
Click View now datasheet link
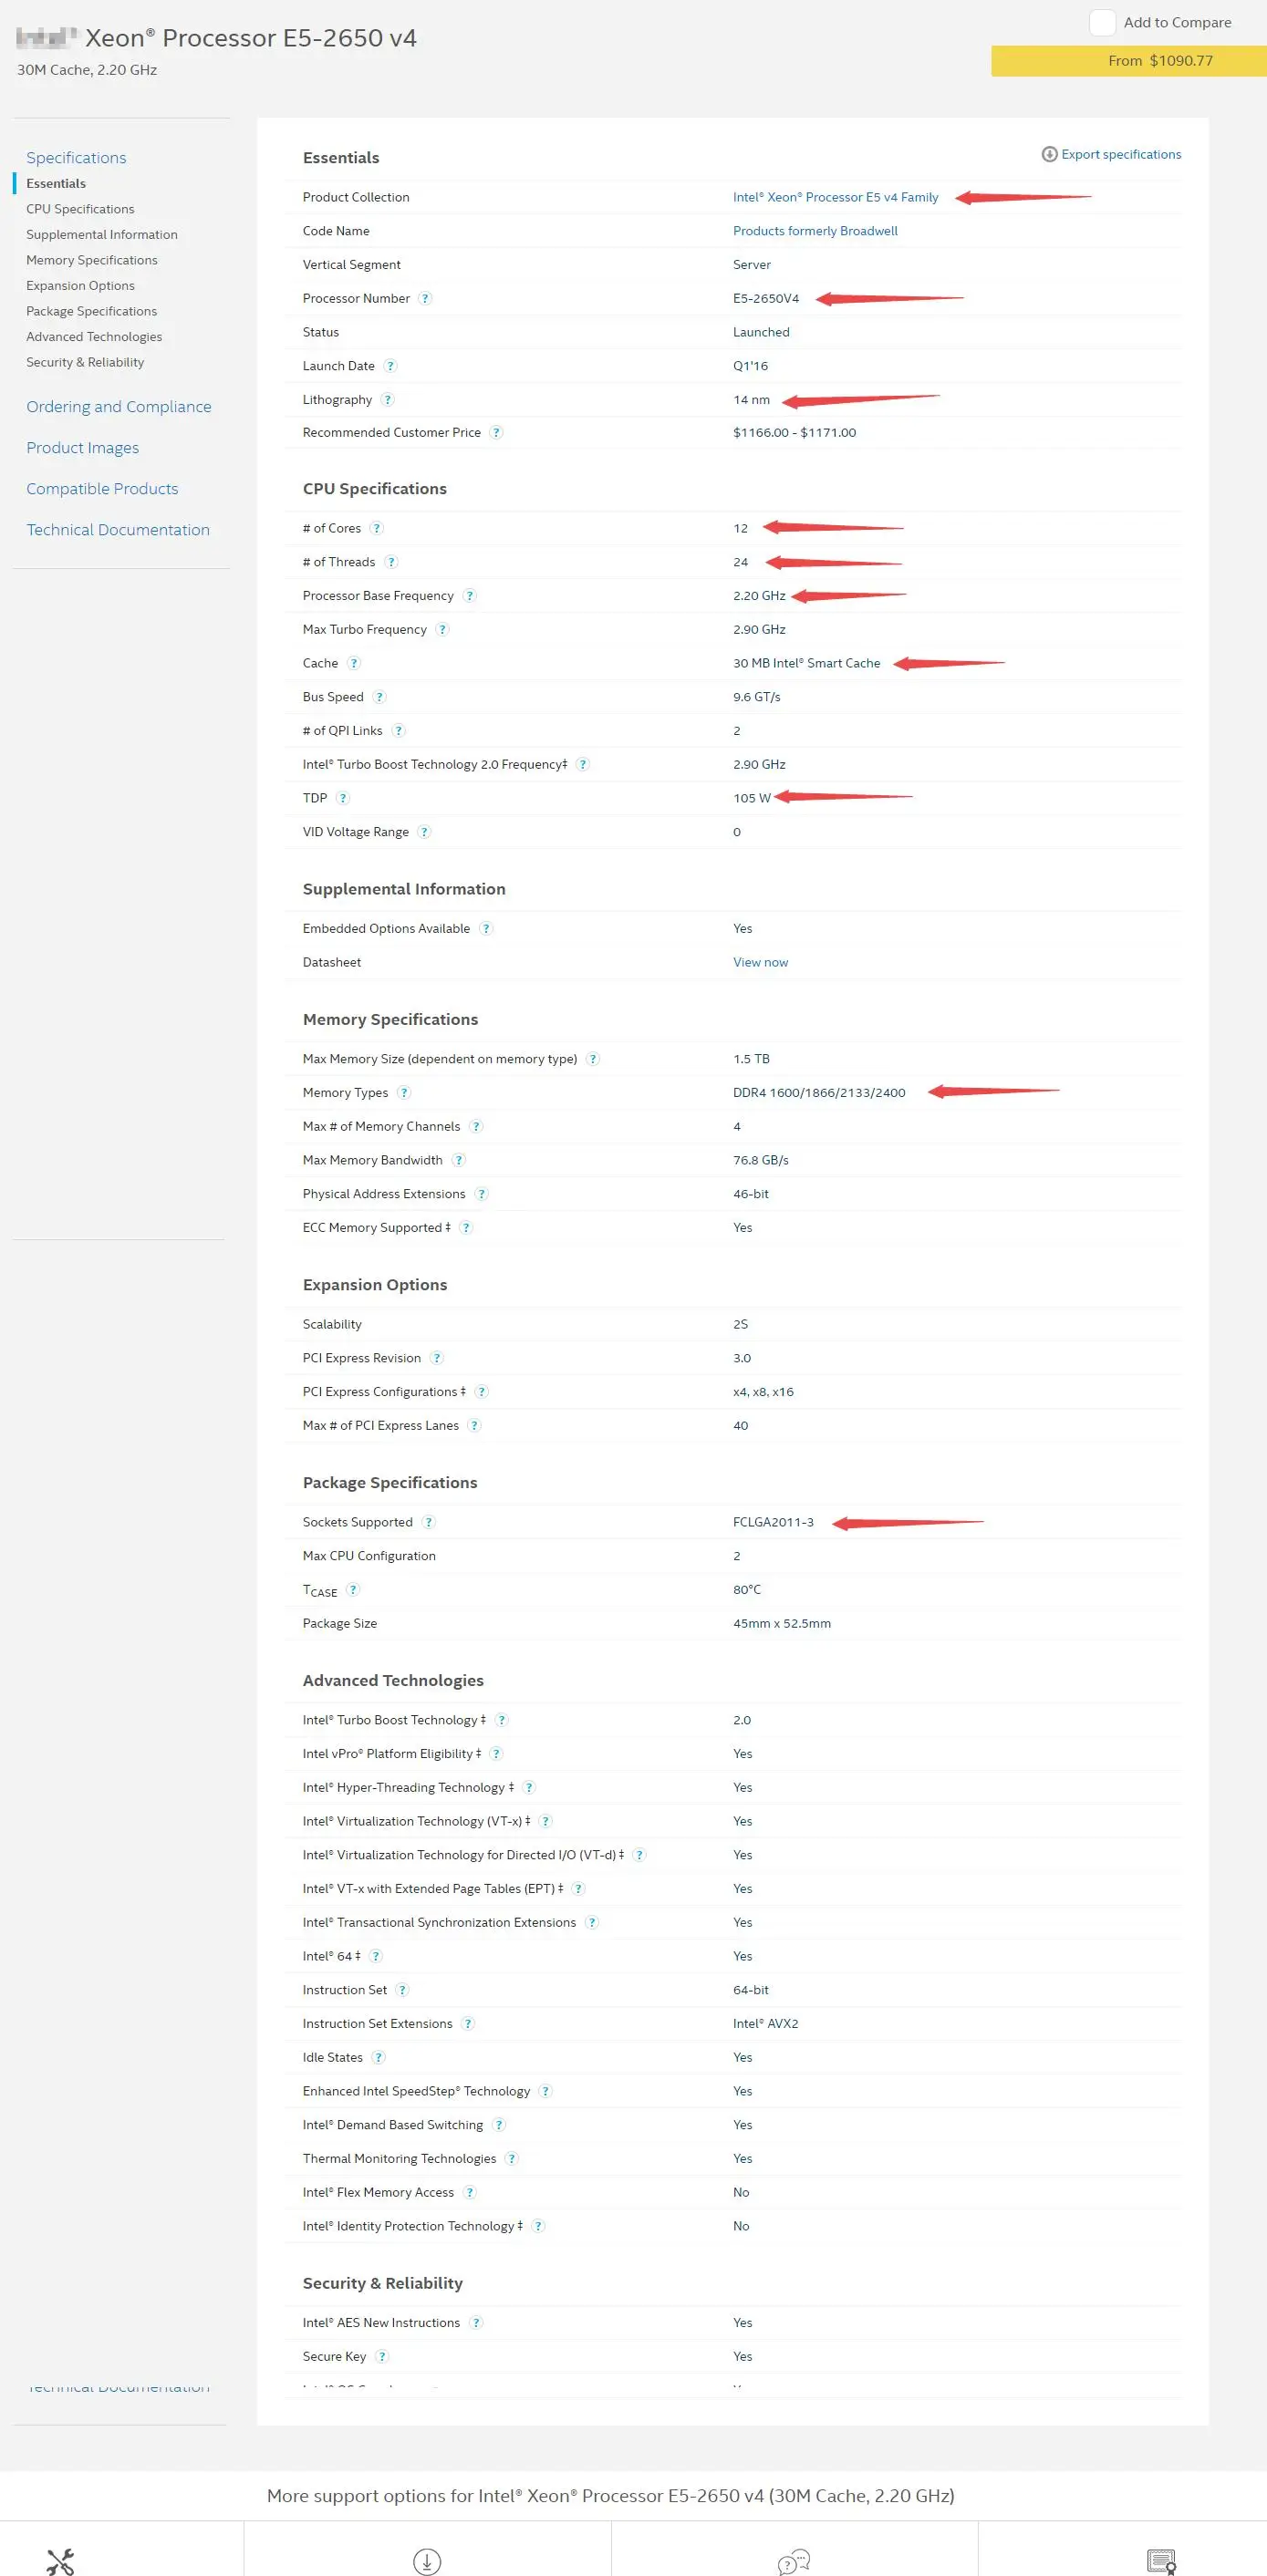click(760, 962)
